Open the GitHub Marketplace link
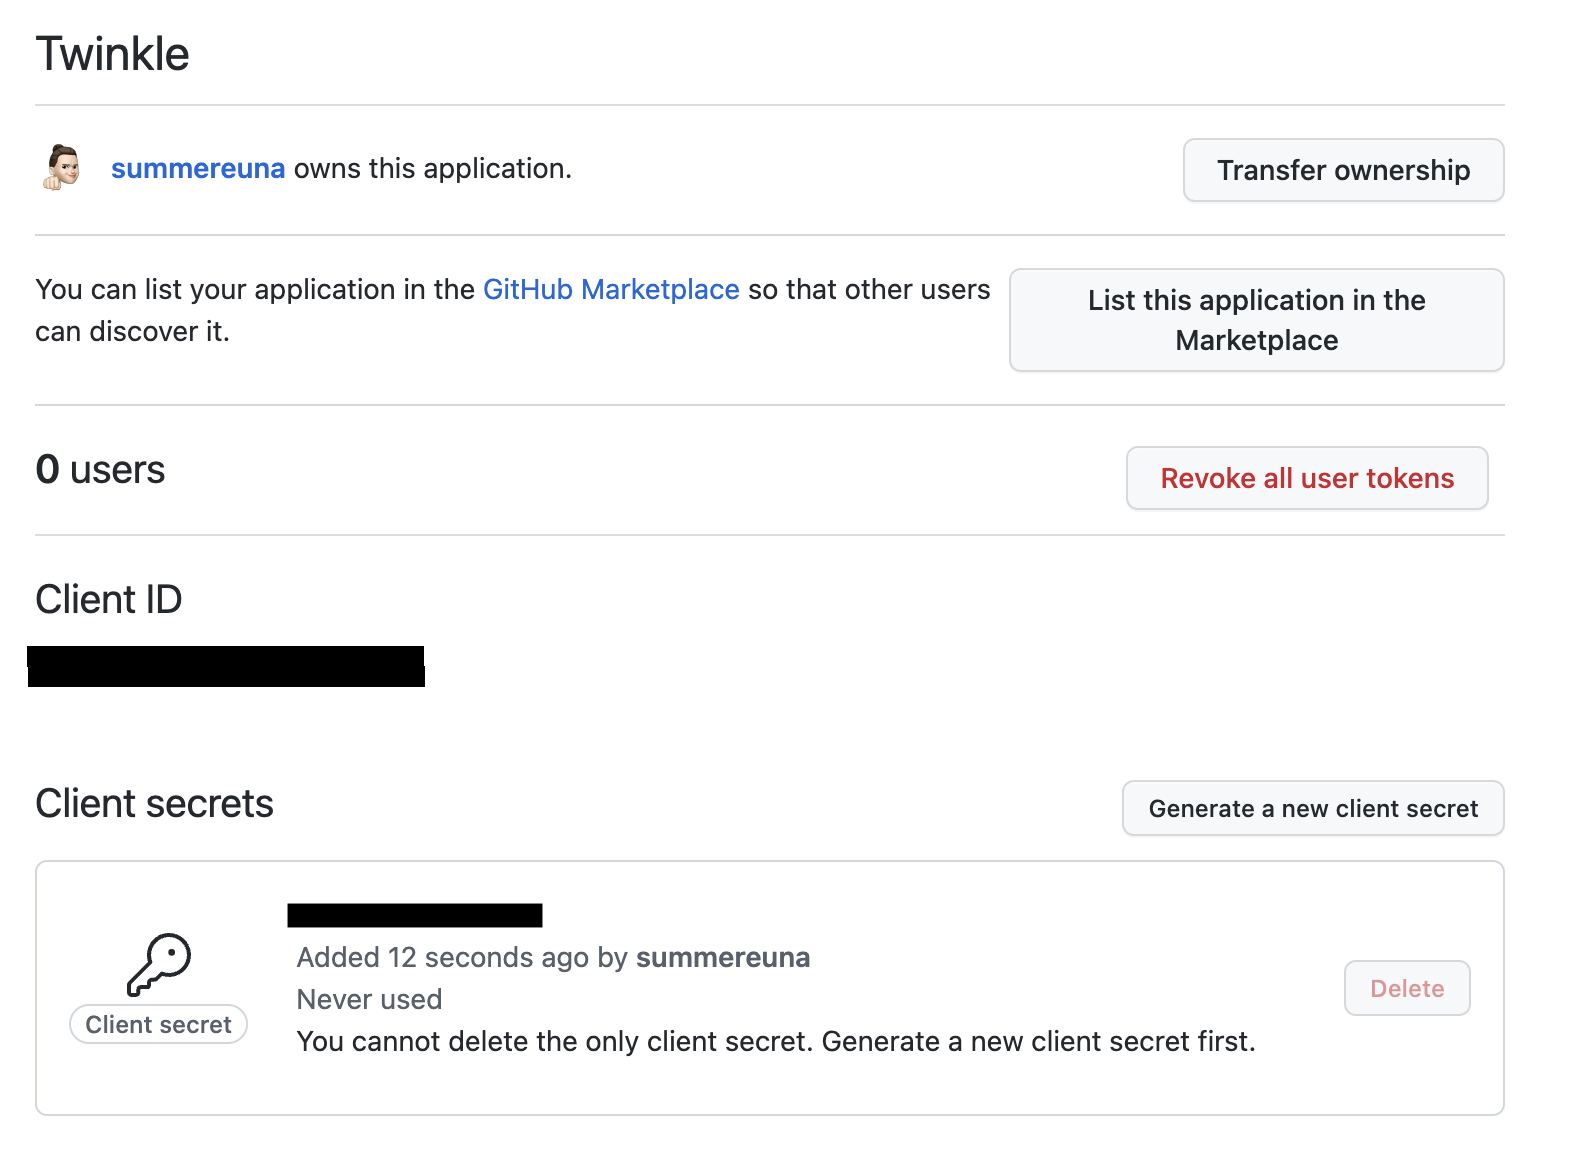Screen dimensions: 1572x1174 [611, 290]
